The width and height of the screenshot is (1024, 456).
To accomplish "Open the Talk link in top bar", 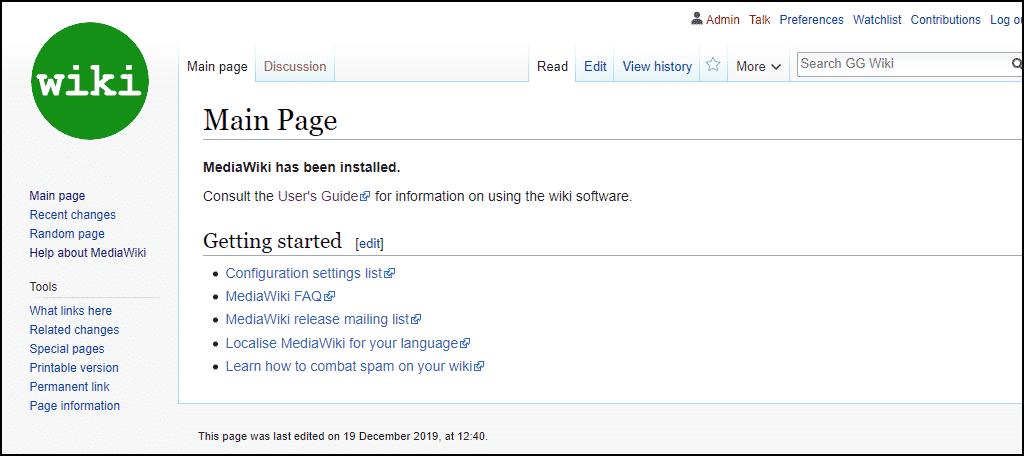I will point(760,20).
